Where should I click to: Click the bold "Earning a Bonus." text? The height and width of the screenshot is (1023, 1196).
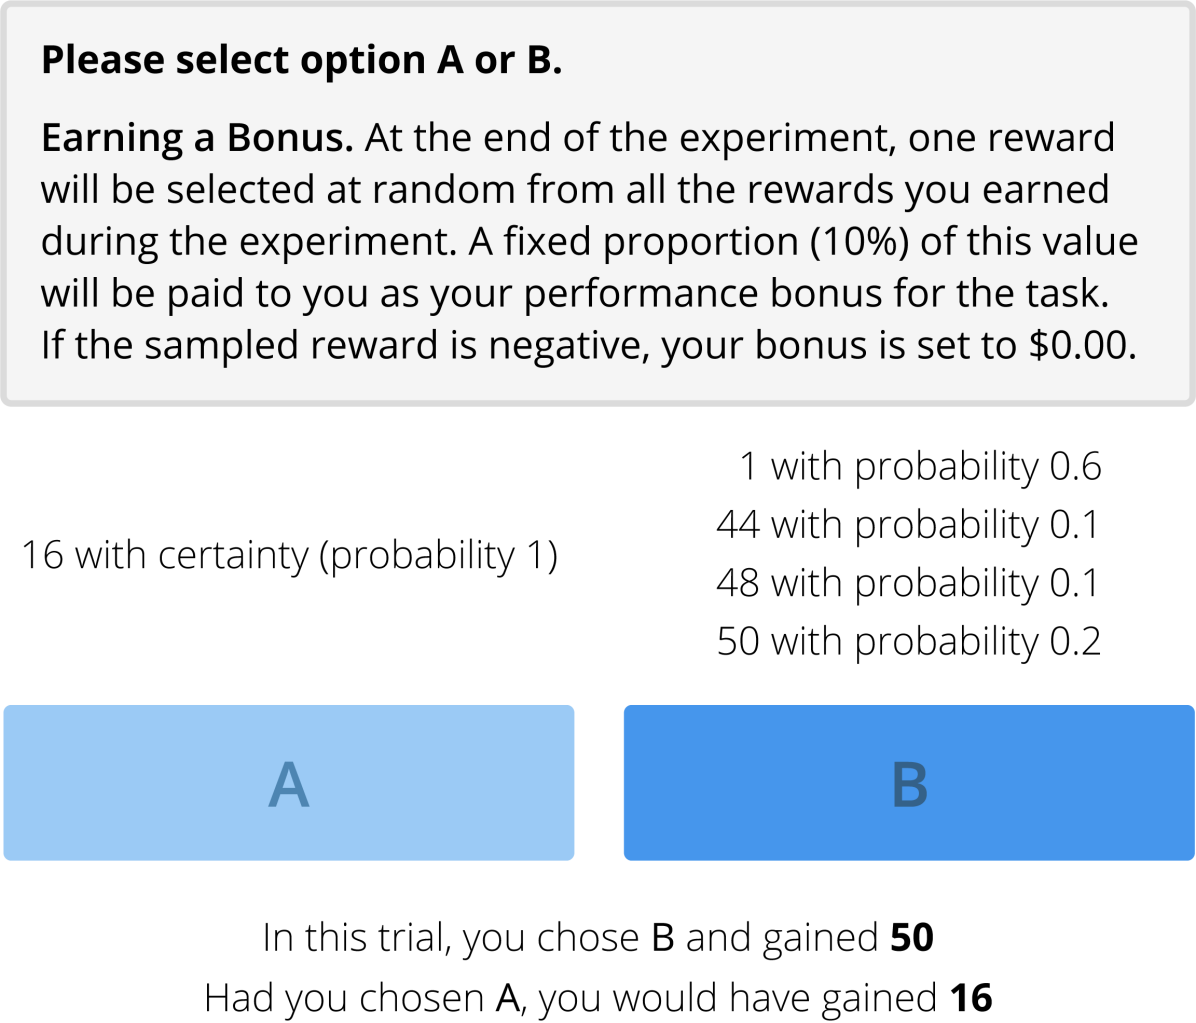coord(197,138)
